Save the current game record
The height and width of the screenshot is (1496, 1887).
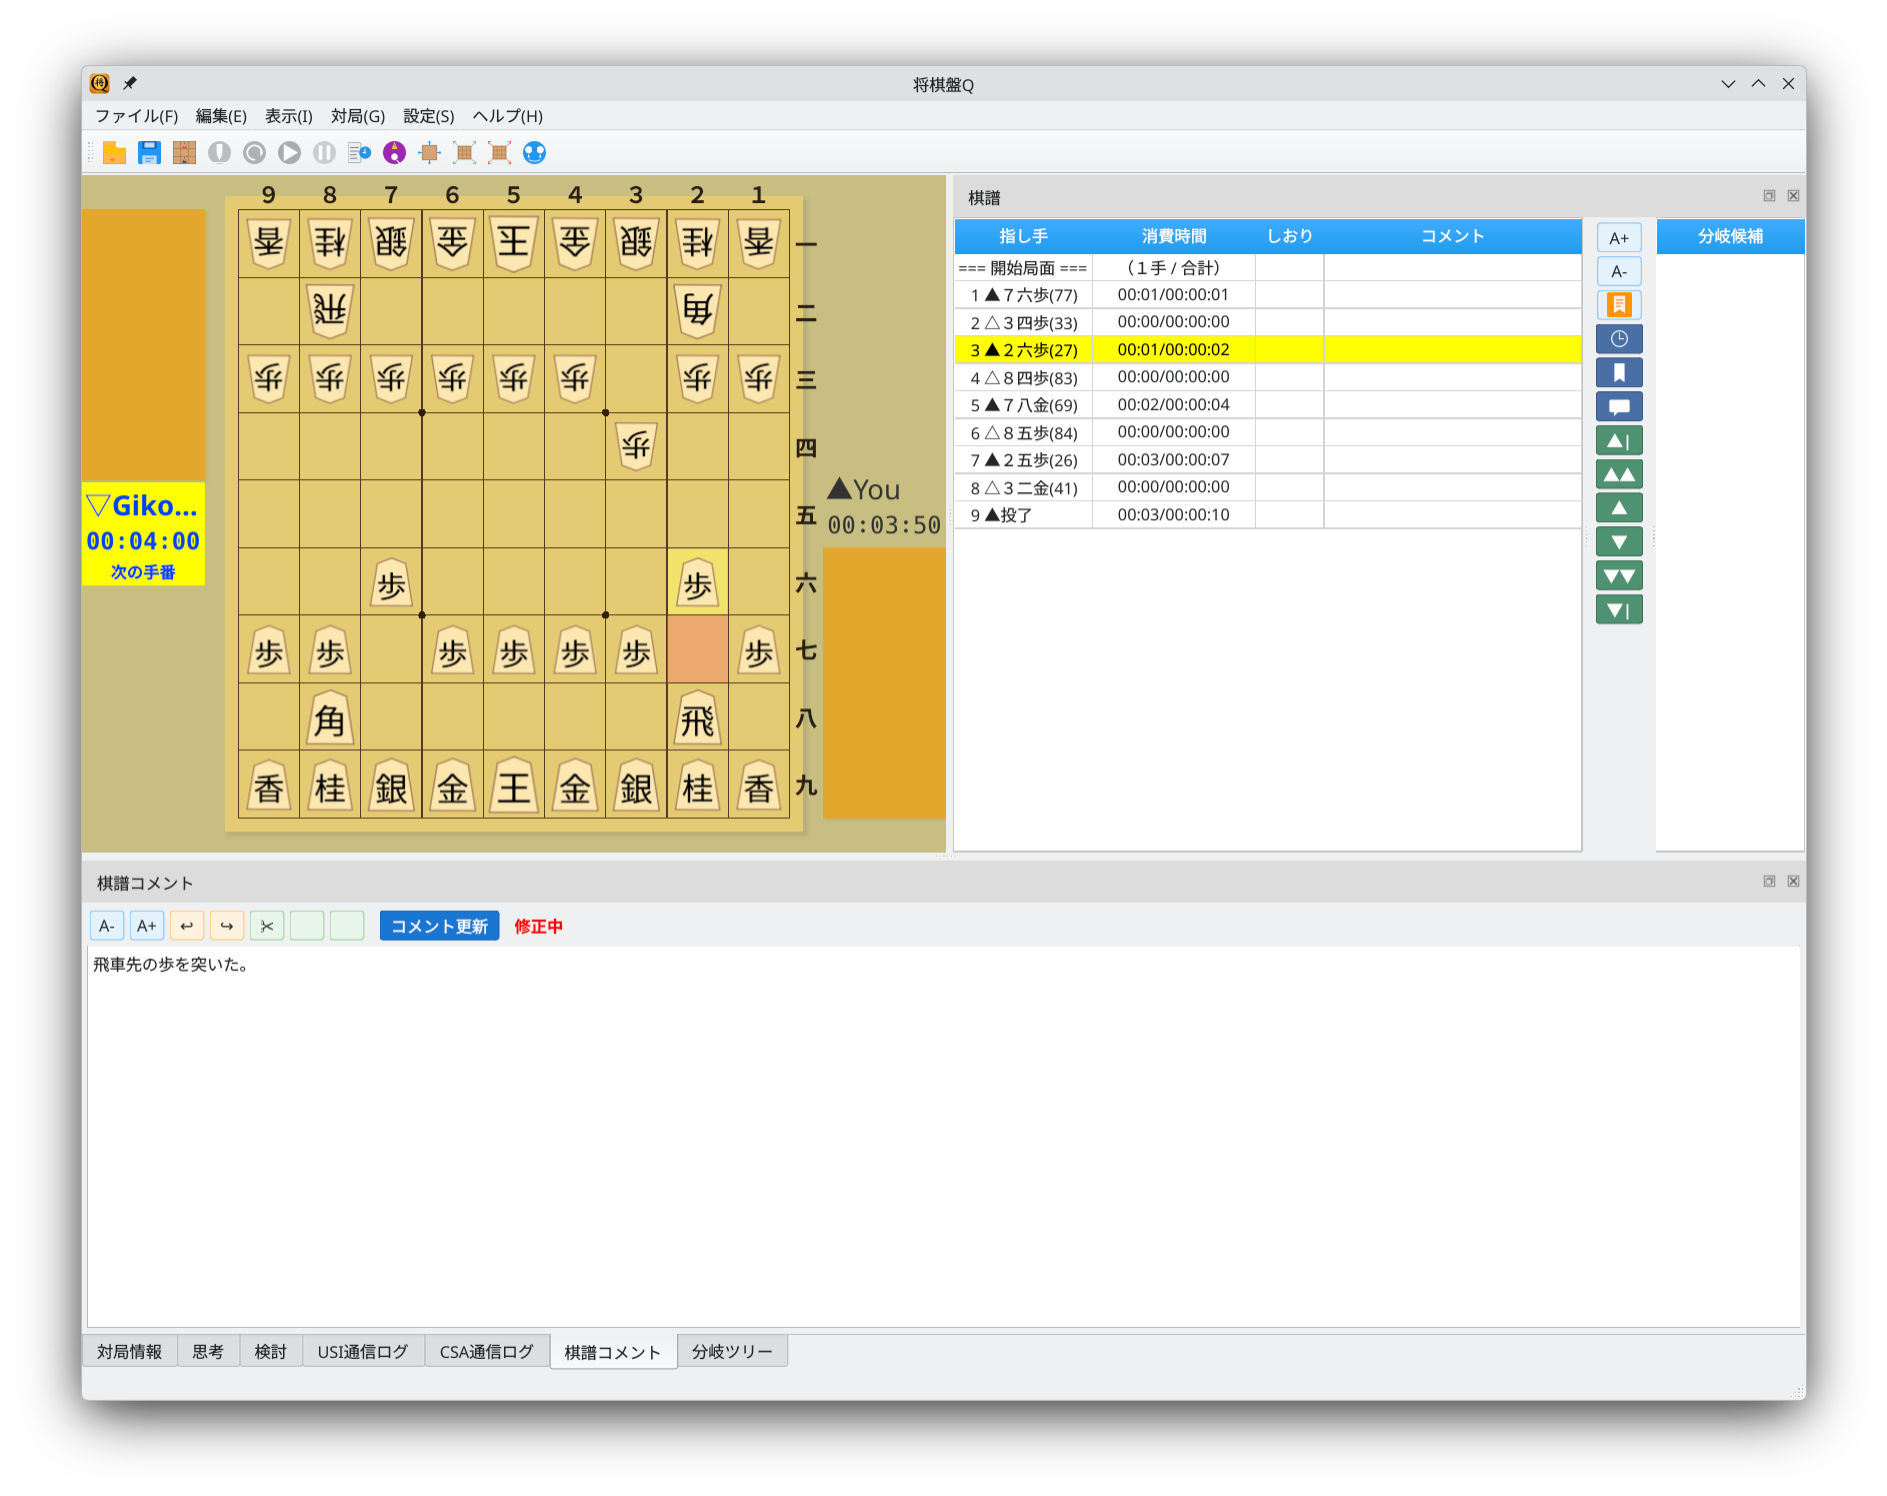point(150,152)
